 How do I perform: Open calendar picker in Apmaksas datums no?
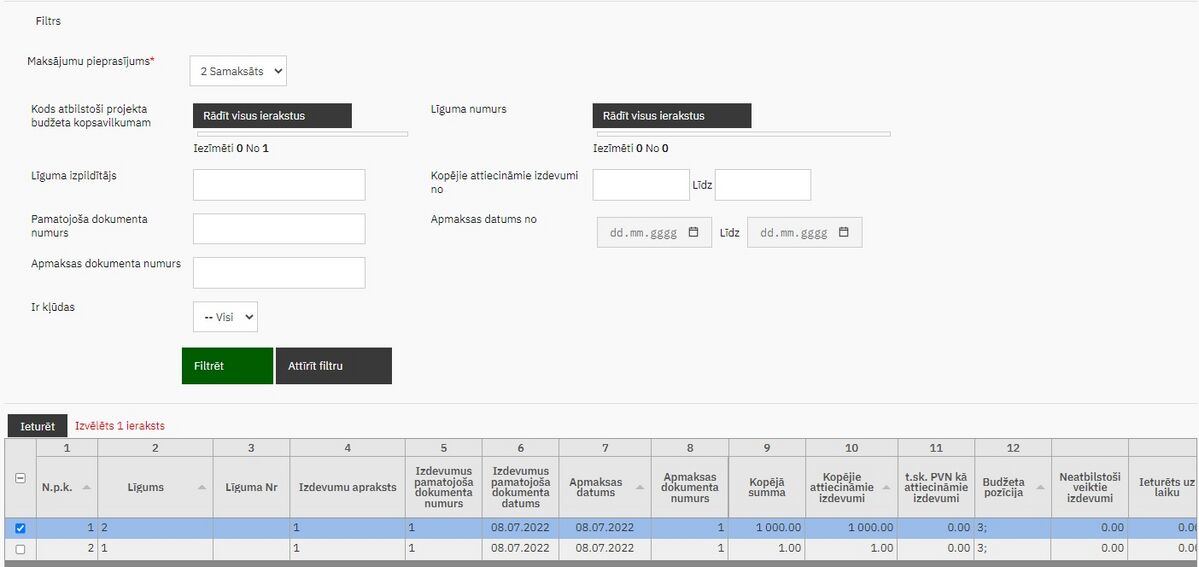[694, 233]
